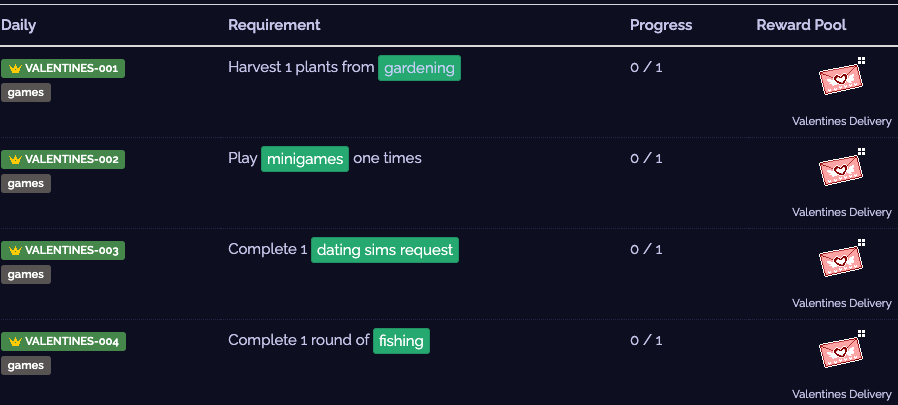Open the fishing link
The image size is (898, 405).
(401, 341)
